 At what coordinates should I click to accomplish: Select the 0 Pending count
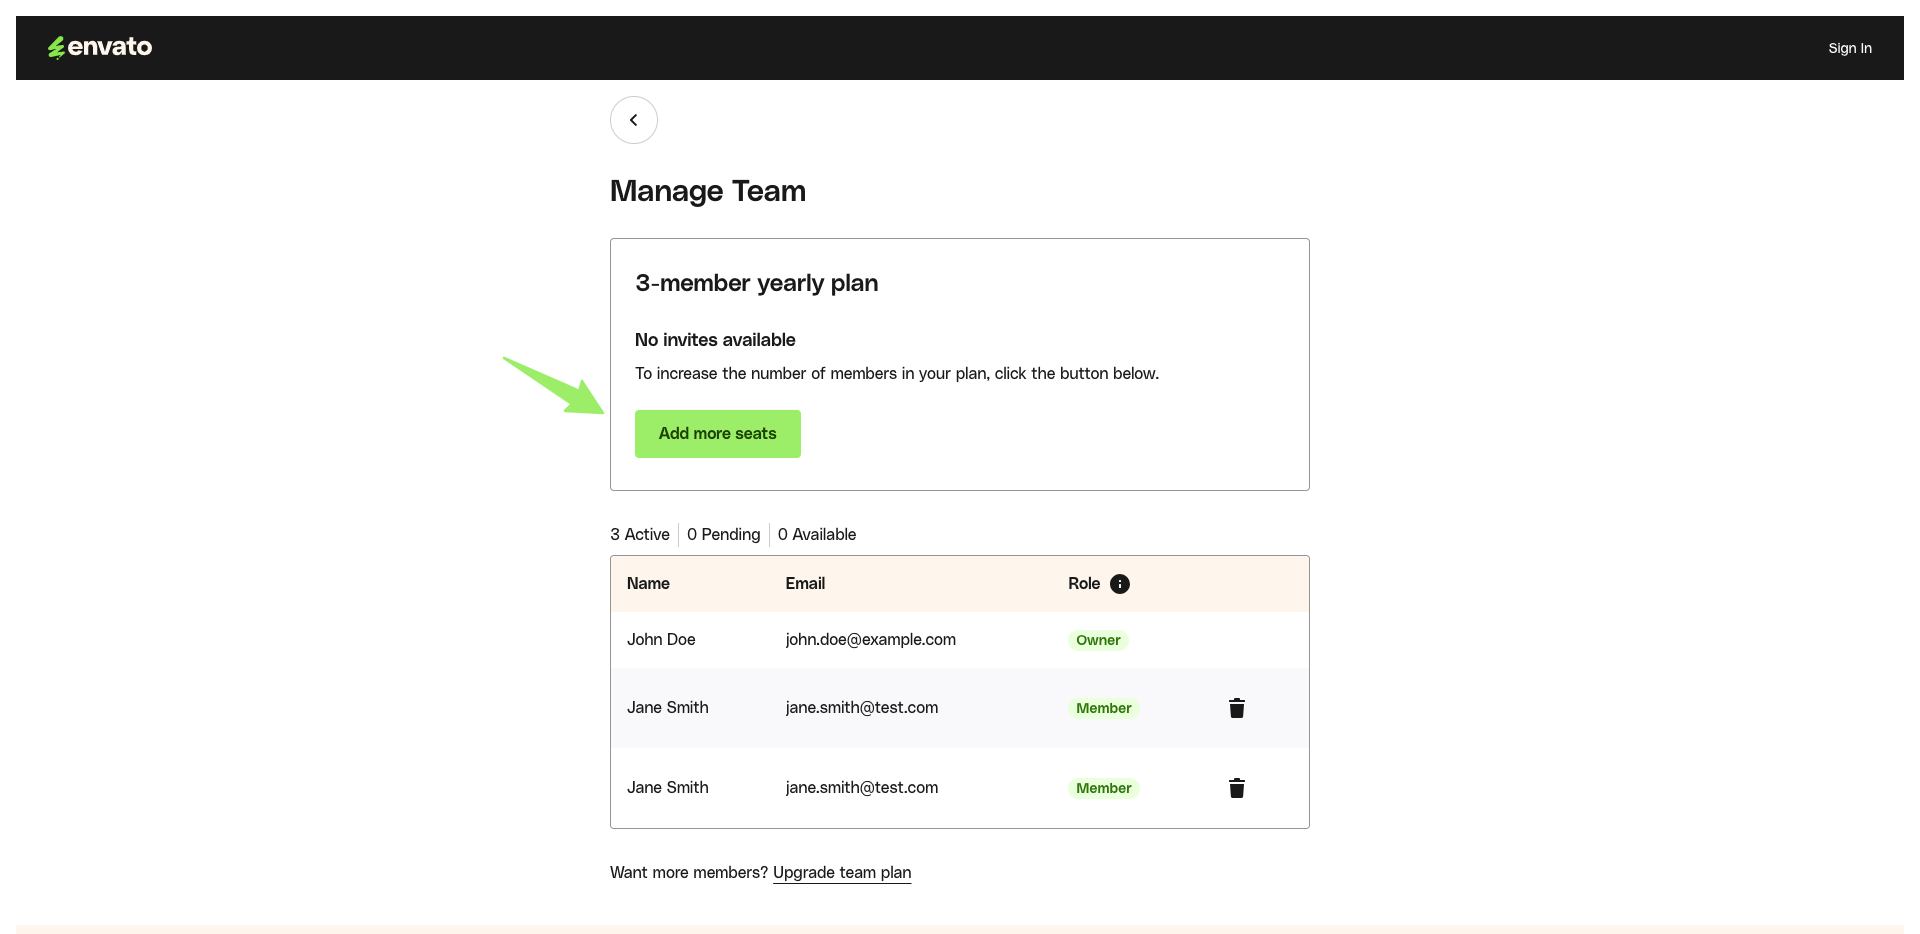click(723, 534)
